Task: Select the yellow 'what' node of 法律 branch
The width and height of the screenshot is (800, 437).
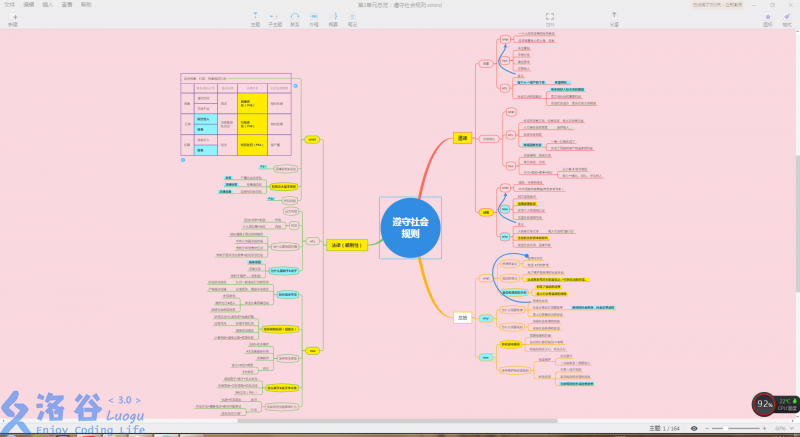Action: click(312, 139)
